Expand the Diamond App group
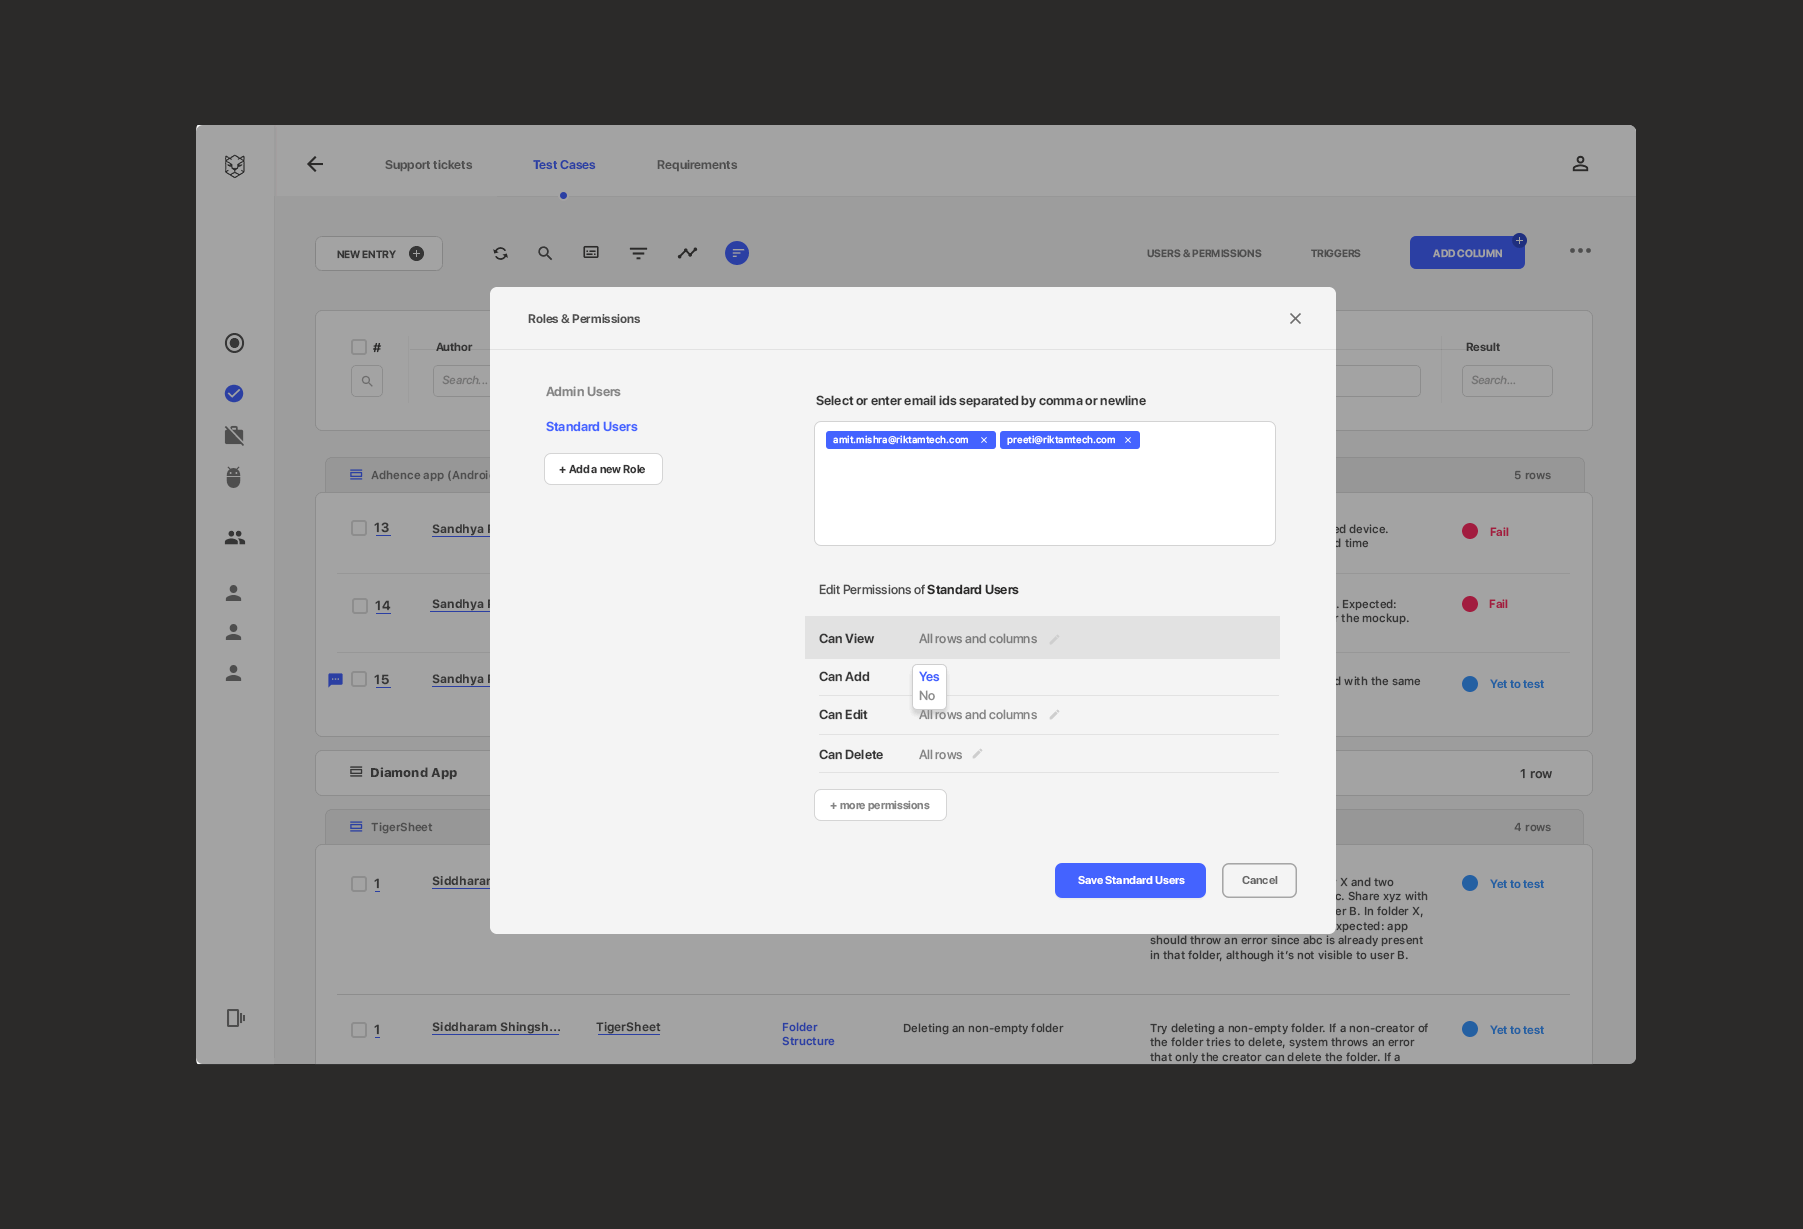Viewport: 1803px width, 1229px height. (x=356, y=772)
